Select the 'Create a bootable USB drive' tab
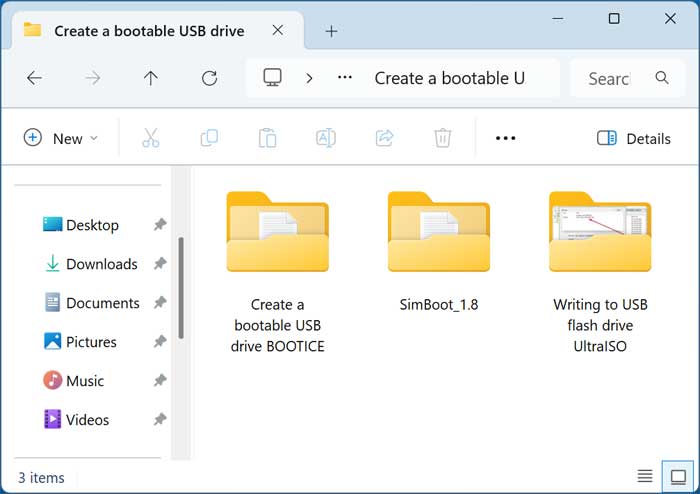The image size is (700, 494). pyautogui.click(x=149, y=31)
